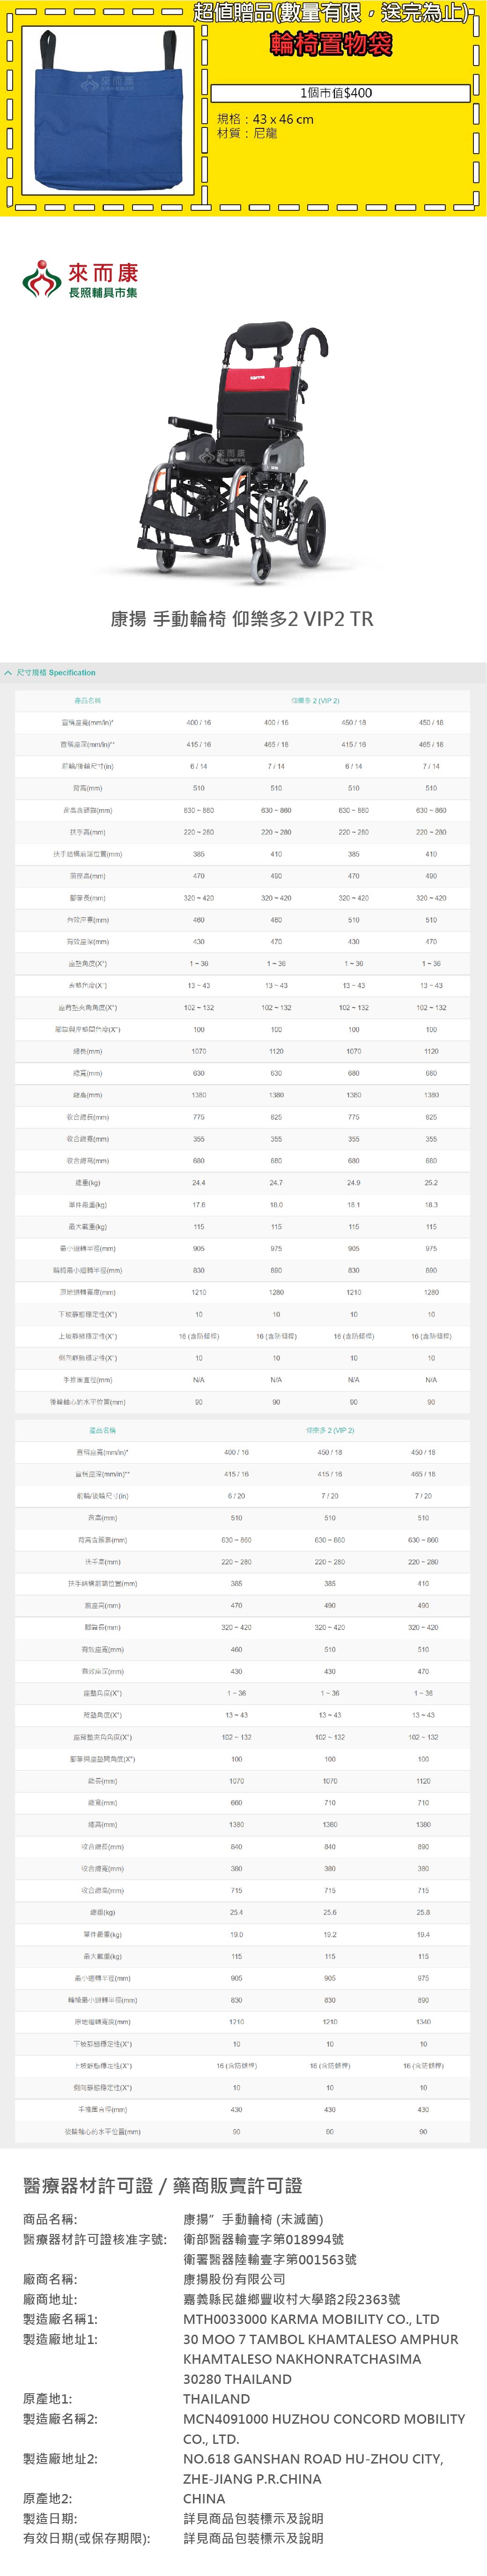Click the 仰樂多 2 (VIP 2) header in first table
The image size is (487, 2576).
pos(315,700)
